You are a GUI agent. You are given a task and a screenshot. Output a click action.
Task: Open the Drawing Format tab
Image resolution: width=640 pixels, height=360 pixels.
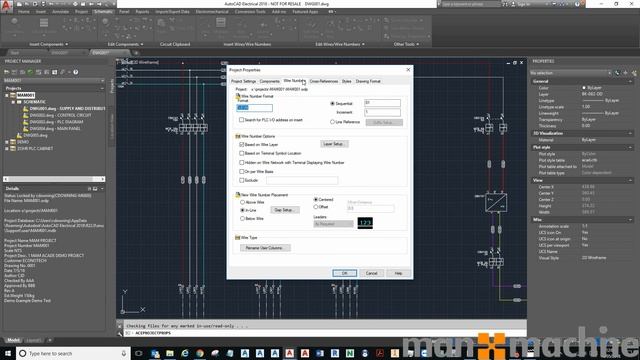point(368,81)
